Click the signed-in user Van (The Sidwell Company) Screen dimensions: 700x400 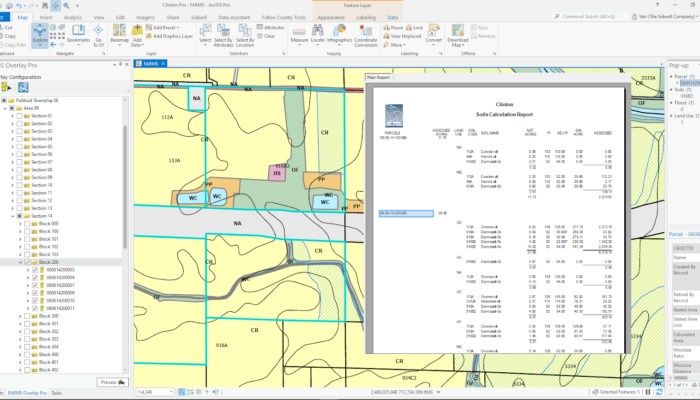666,17
